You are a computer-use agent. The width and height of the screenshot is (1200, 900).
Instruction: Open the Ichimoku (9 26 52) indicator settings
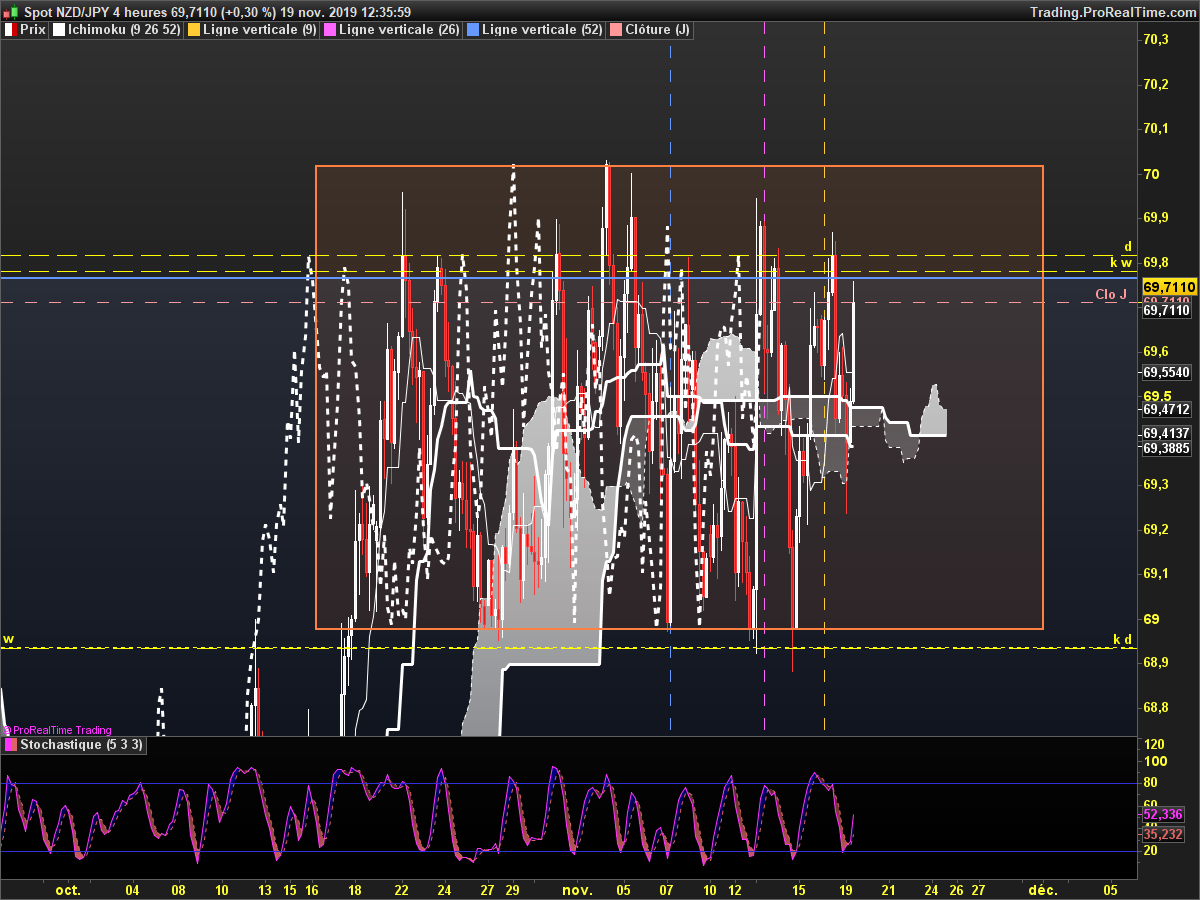[x=118, y=30]
